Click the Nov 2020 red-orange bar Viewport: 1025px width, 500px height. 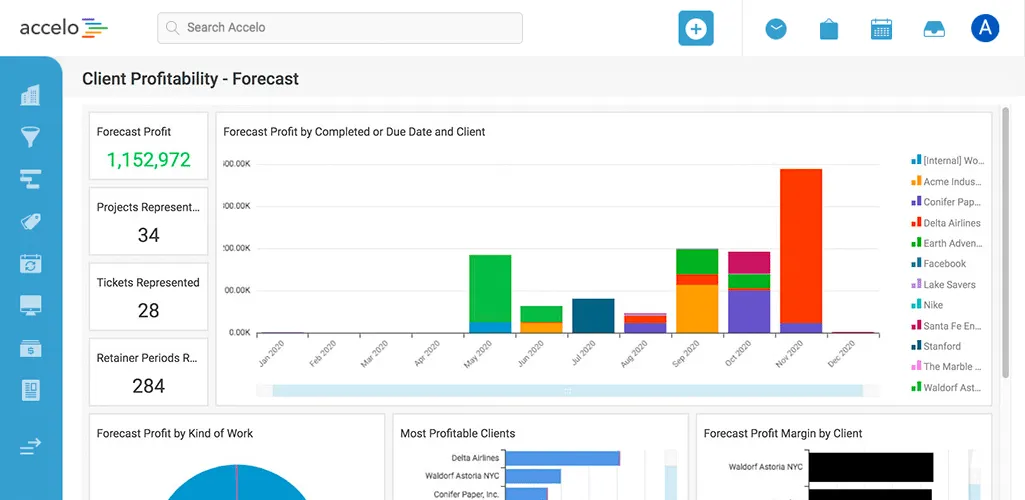[801, 246]
